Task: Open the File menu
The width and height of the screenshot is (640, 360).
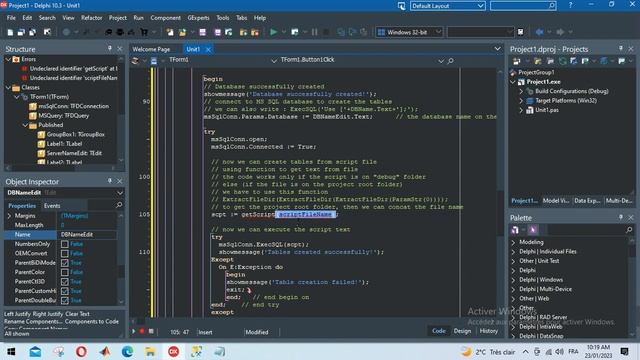Action: [11, 18]
